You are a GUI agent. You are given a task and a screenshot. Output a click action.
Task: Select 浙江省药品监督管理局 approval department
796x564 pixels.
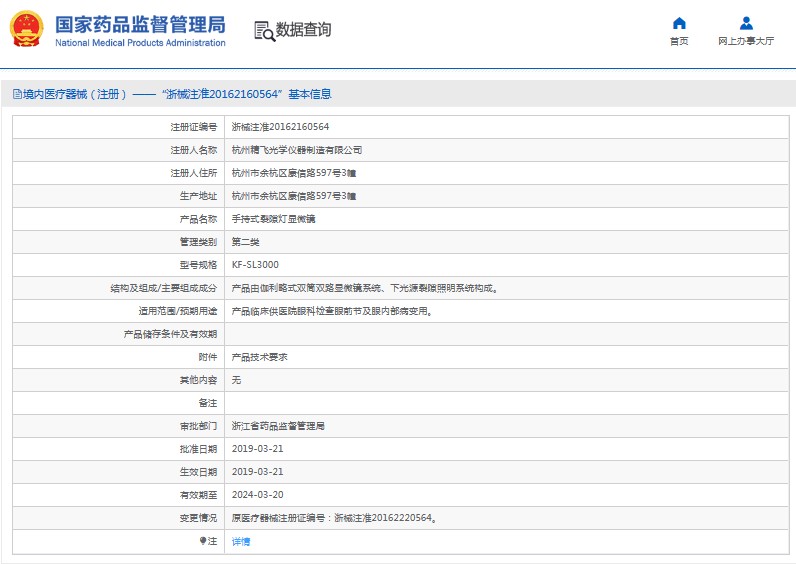click(x=278, y=426)
